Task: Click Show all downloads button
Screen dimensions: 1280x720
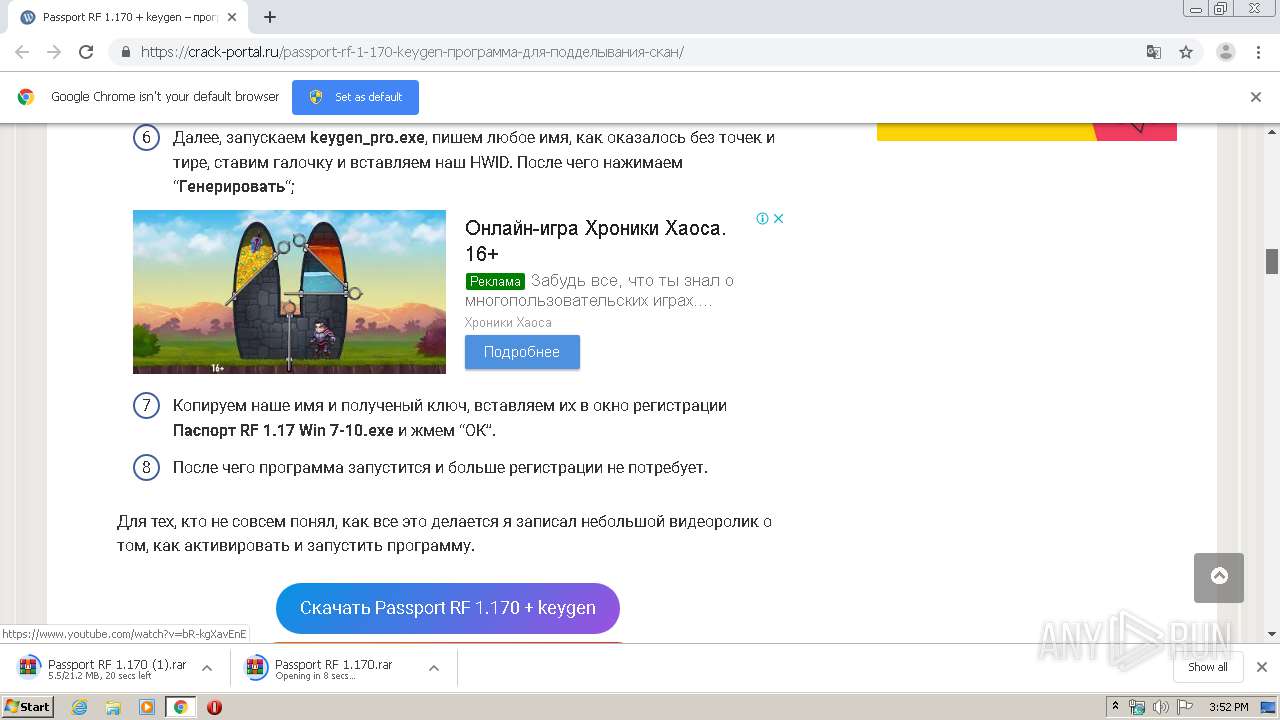Action: point(1208,667)
